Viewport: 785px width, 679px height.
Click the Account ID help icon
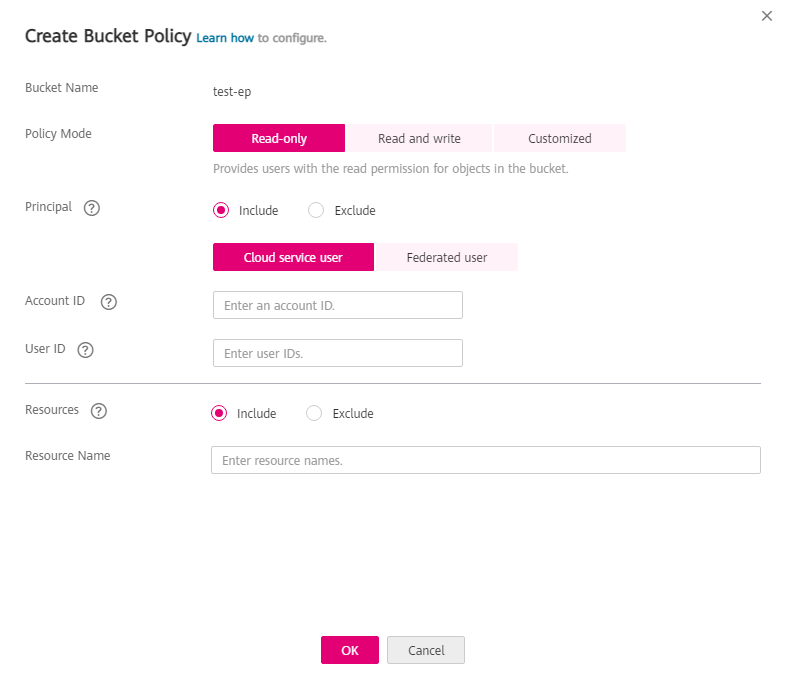point(109,302)
